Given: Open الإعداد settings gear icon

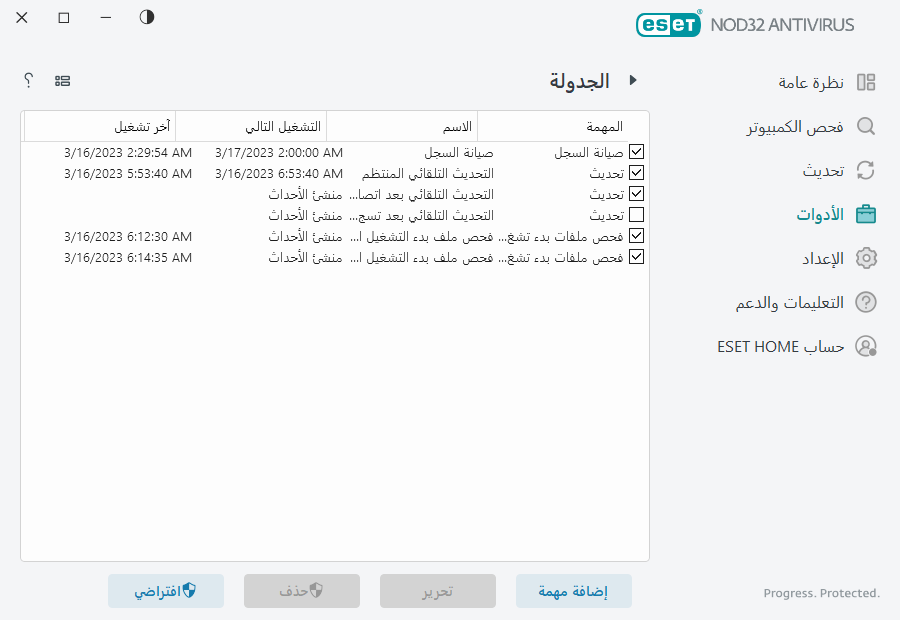Looking at the screenshot, I should (866, 258).
